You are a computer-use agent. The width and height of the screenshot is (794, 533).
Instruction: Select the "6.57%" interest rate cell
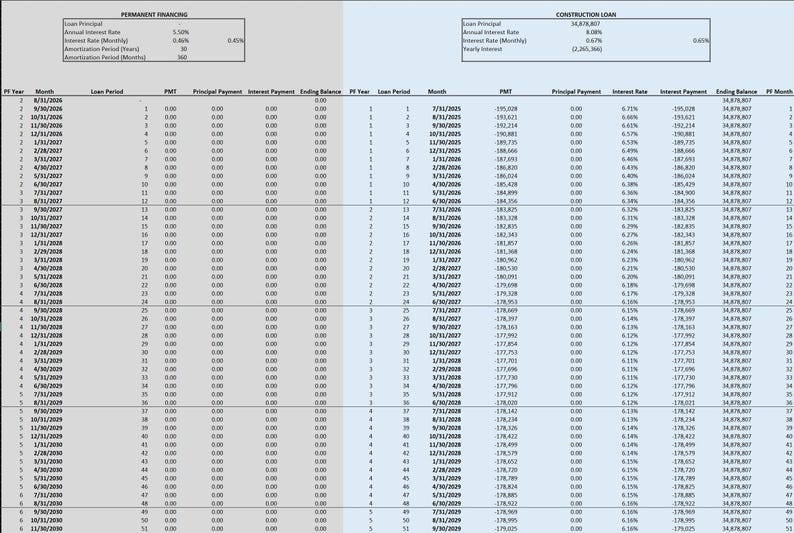pos(630,134)
